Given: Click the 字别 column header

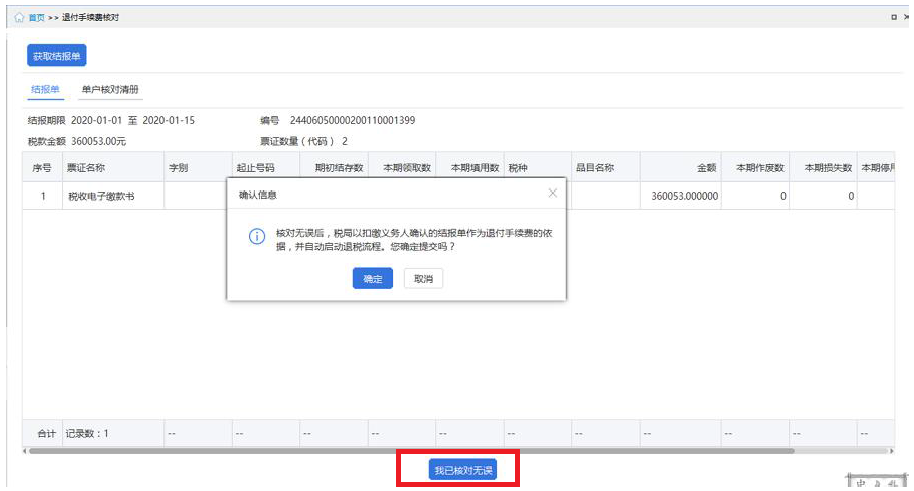Looking at the screenshot, I should click(198, 167).
